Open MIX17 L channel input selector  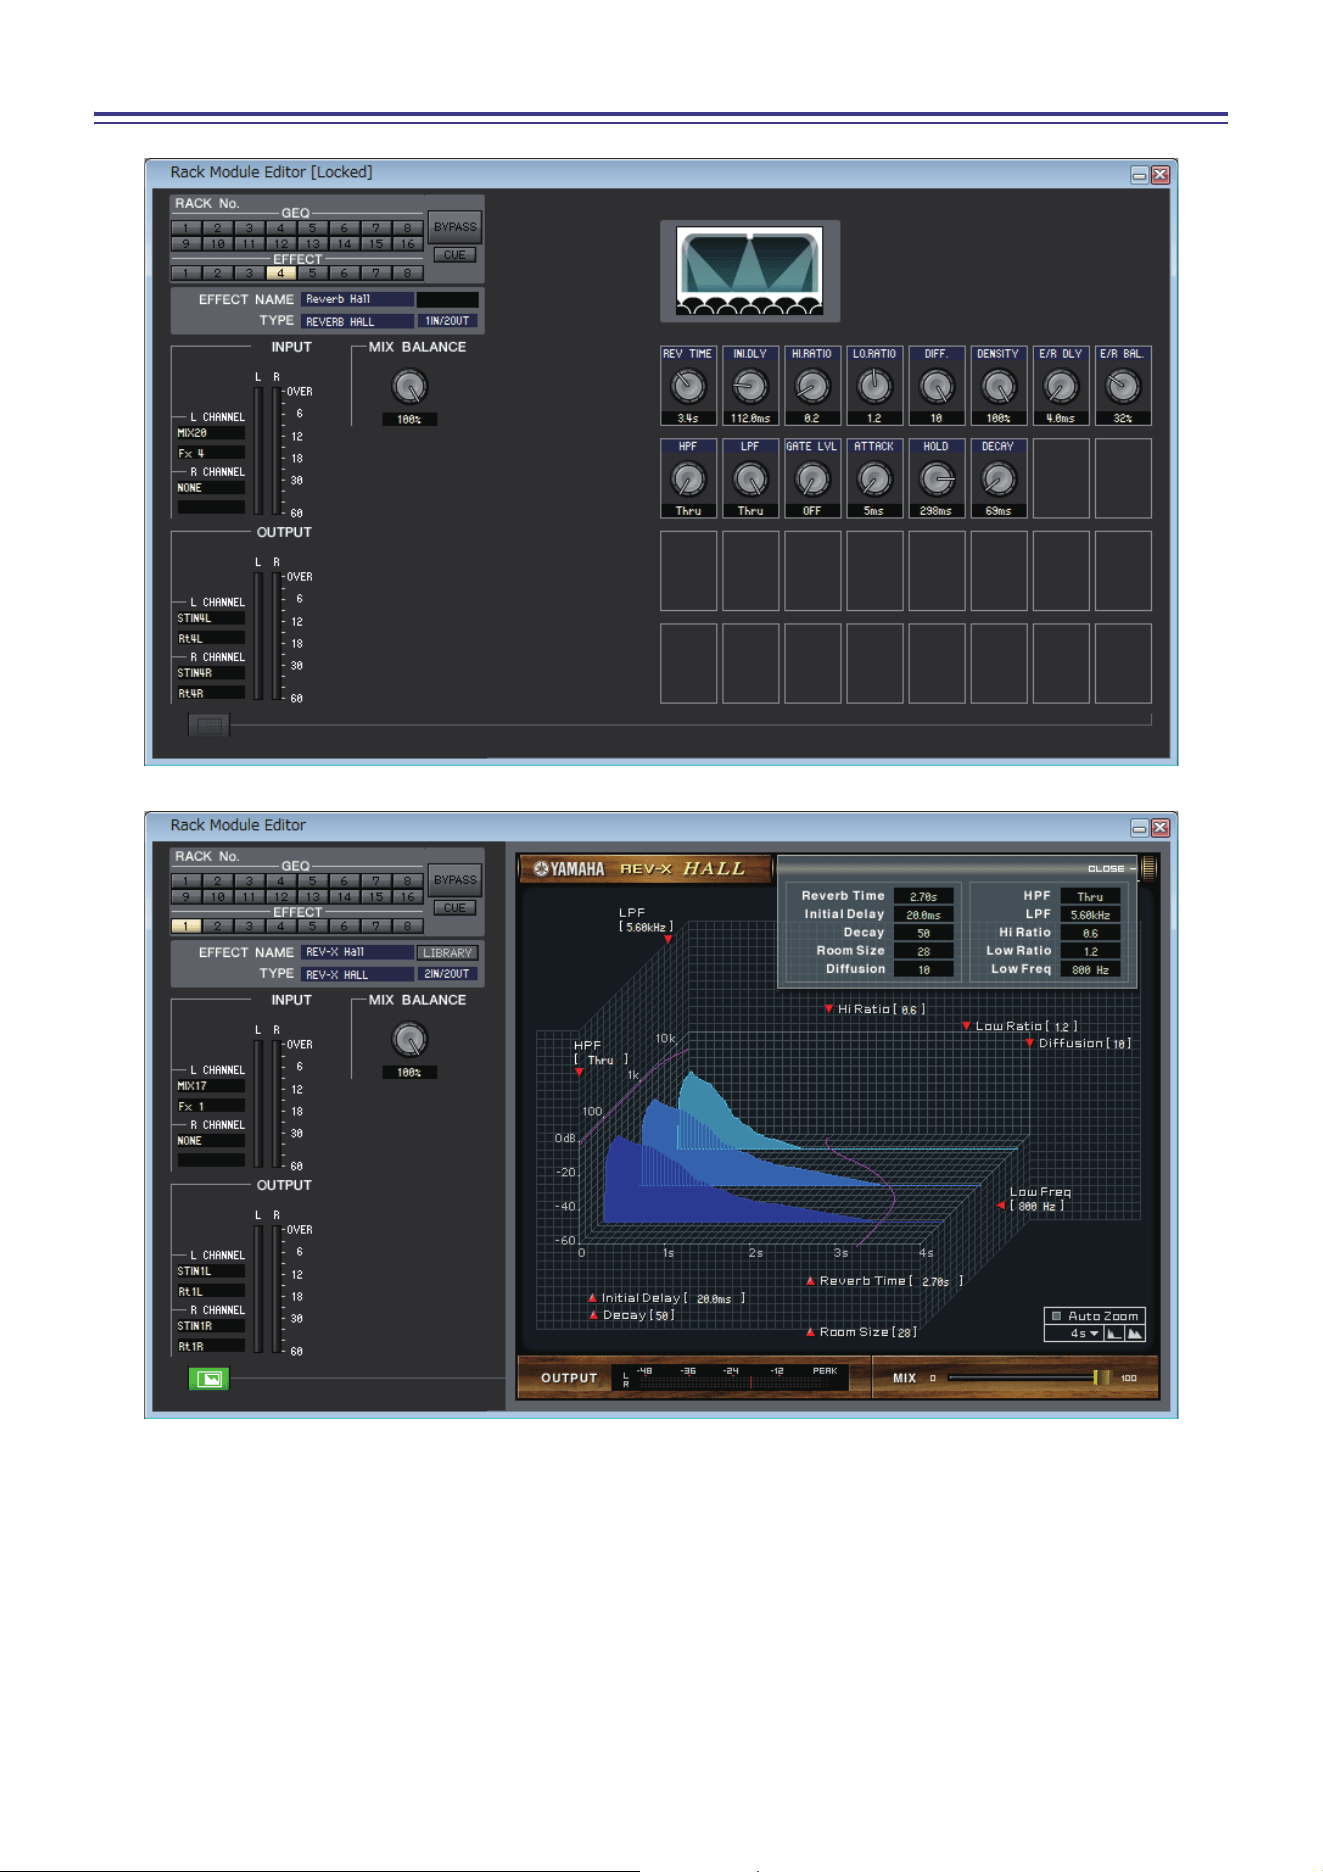(211, 1086)
